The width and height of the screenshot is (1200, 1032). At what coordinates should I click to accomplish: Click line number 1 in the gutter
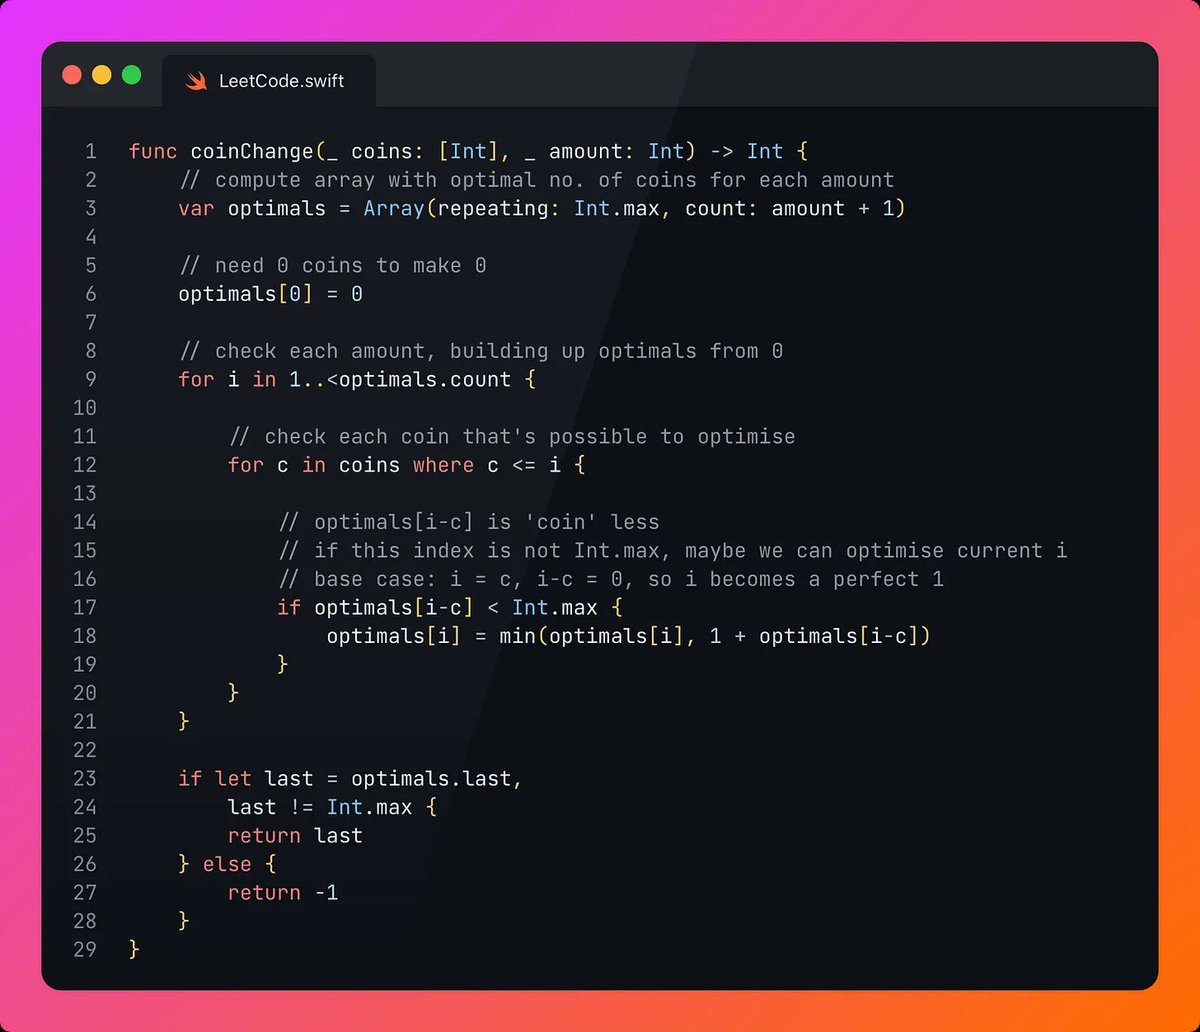[91, 151]
